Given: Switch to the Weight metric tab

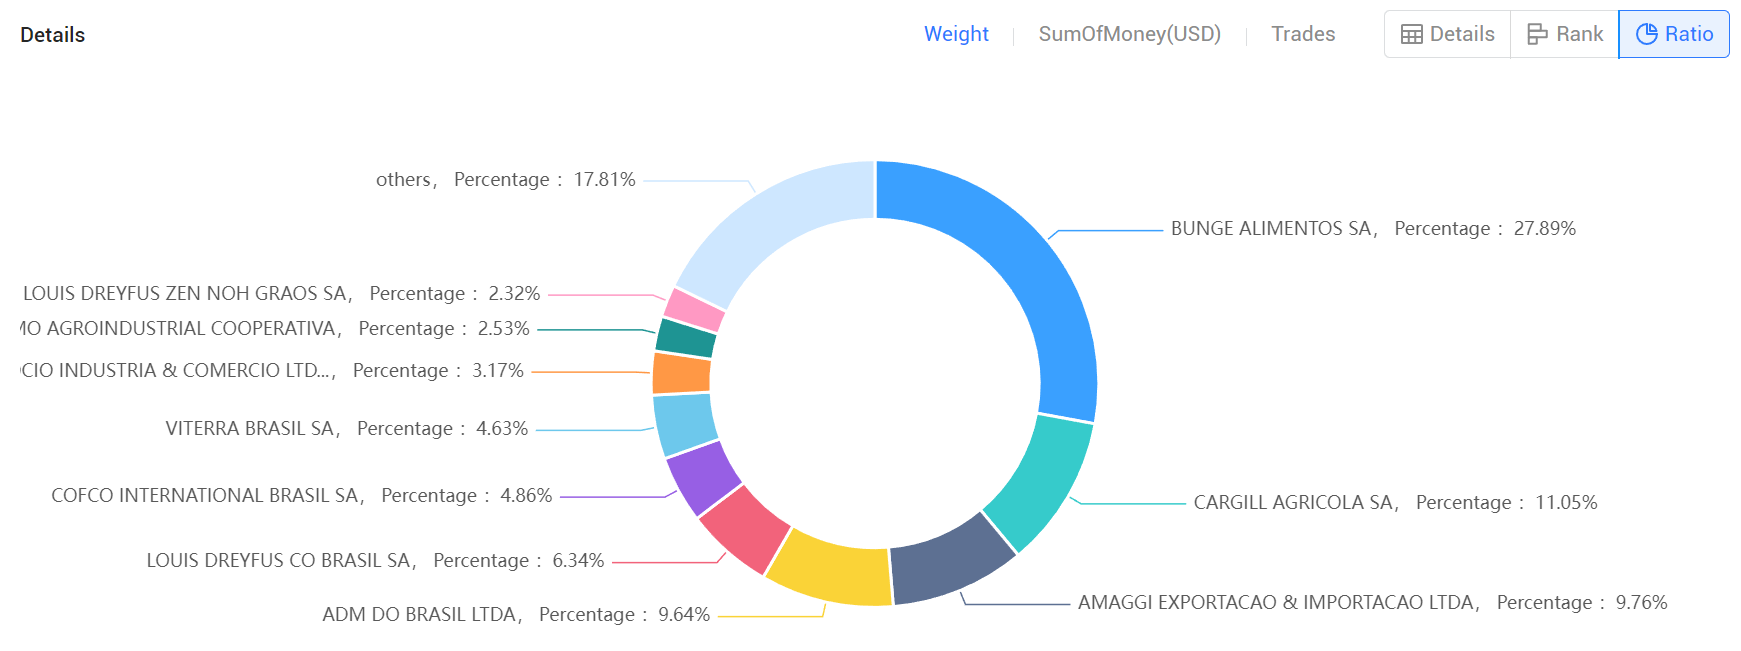Looking at the screenshot, I should (956, 34).
